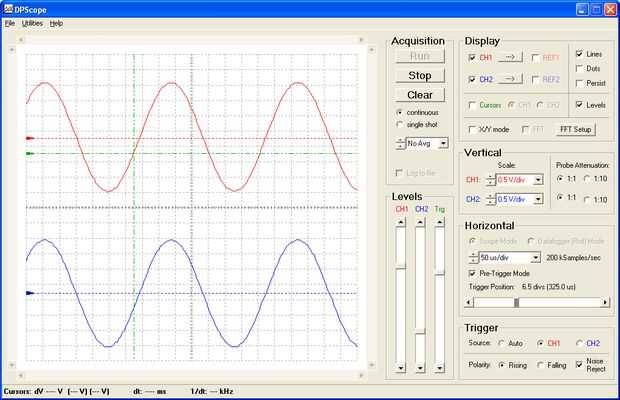Open the Help menu
The image size is (620, 400).
[56, 23]
